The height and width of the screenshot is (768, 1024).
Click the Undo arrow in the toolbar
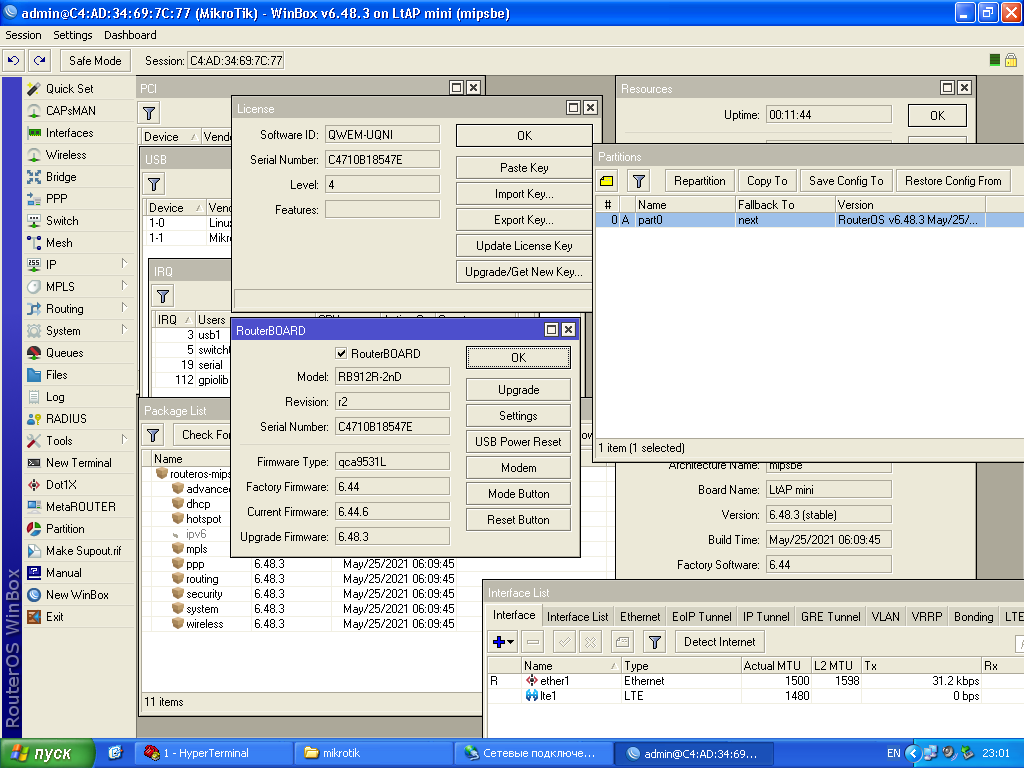[14, 61]
